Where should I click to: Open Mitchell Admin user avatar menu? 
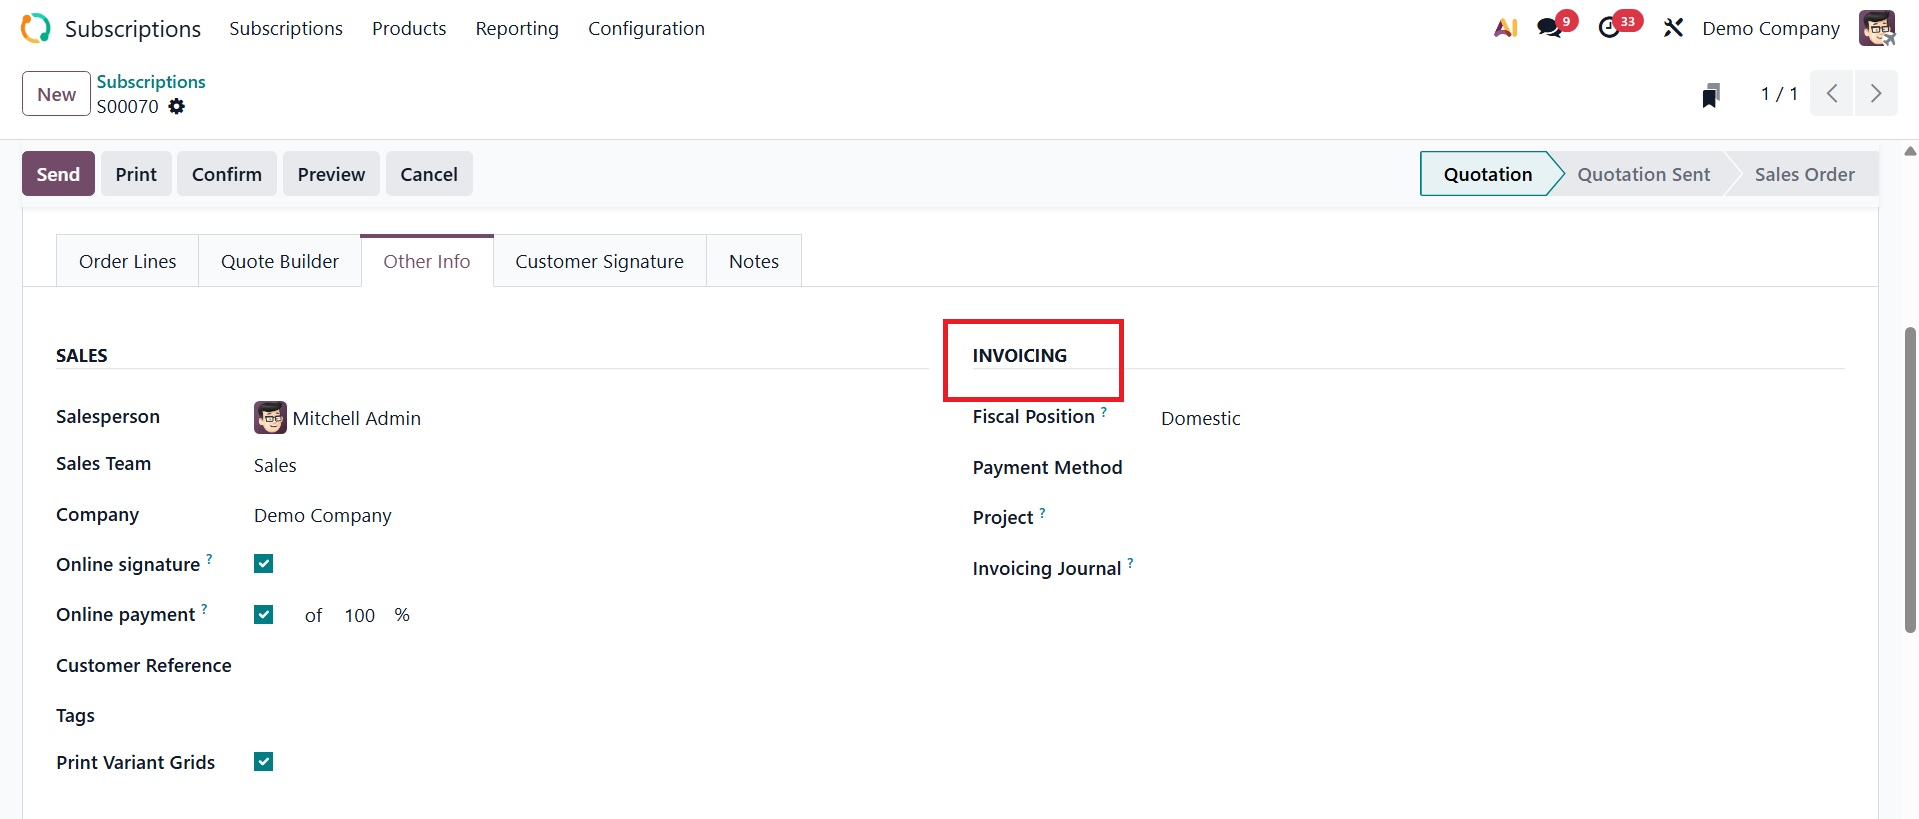pos(1876,28)
